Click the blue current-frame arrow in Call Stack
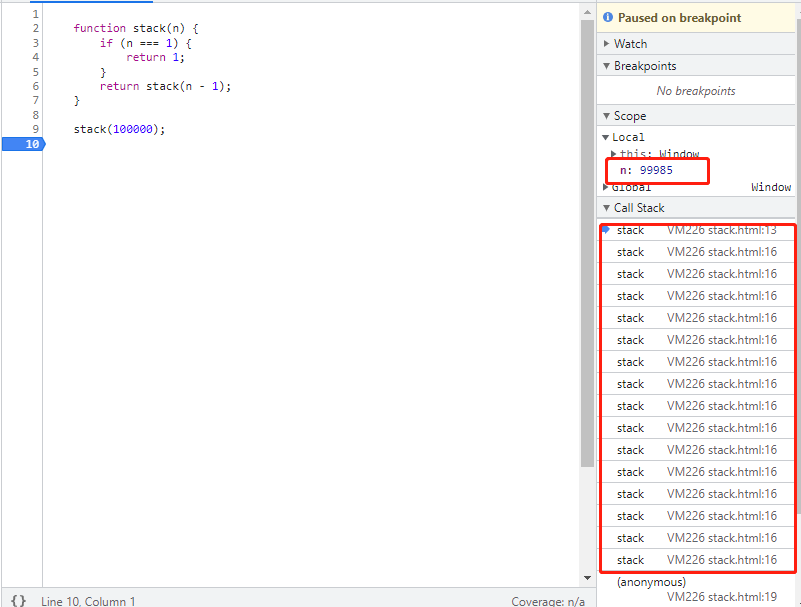Screen dimensions: 801x607 (x=606, y=229)
